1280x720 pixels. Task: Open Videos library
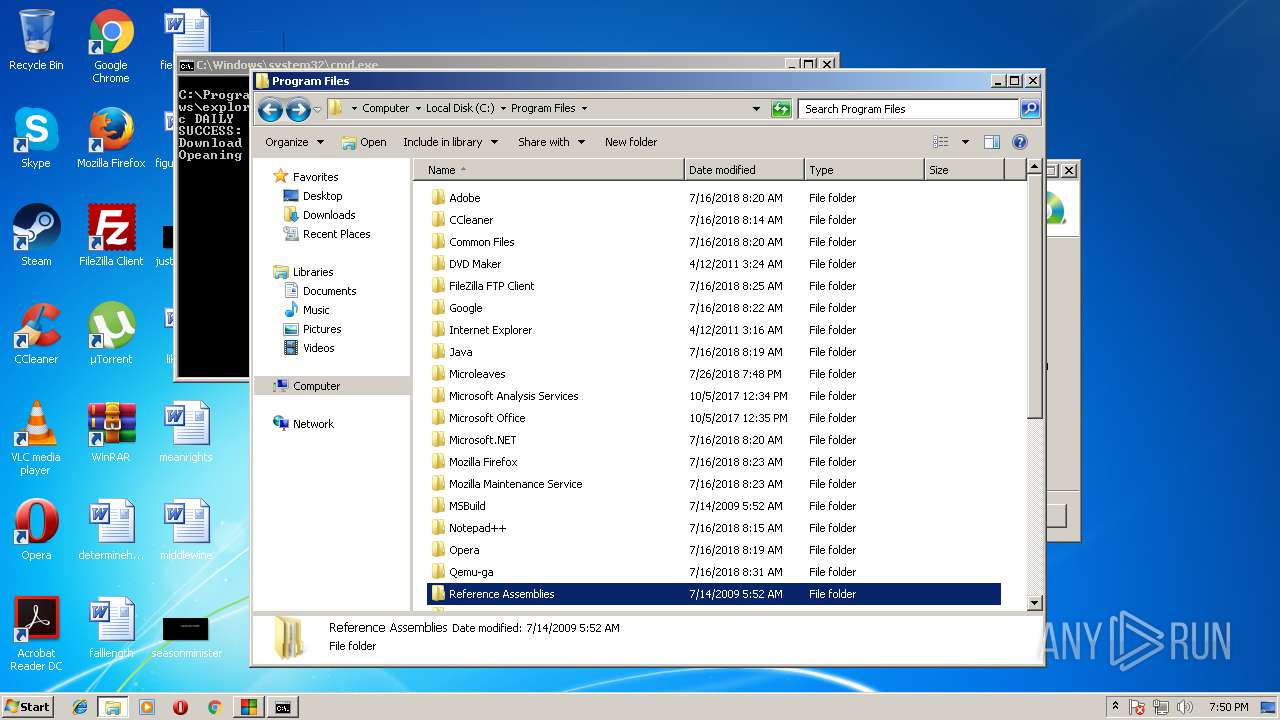pyautogui.click(x=319, y=348)
